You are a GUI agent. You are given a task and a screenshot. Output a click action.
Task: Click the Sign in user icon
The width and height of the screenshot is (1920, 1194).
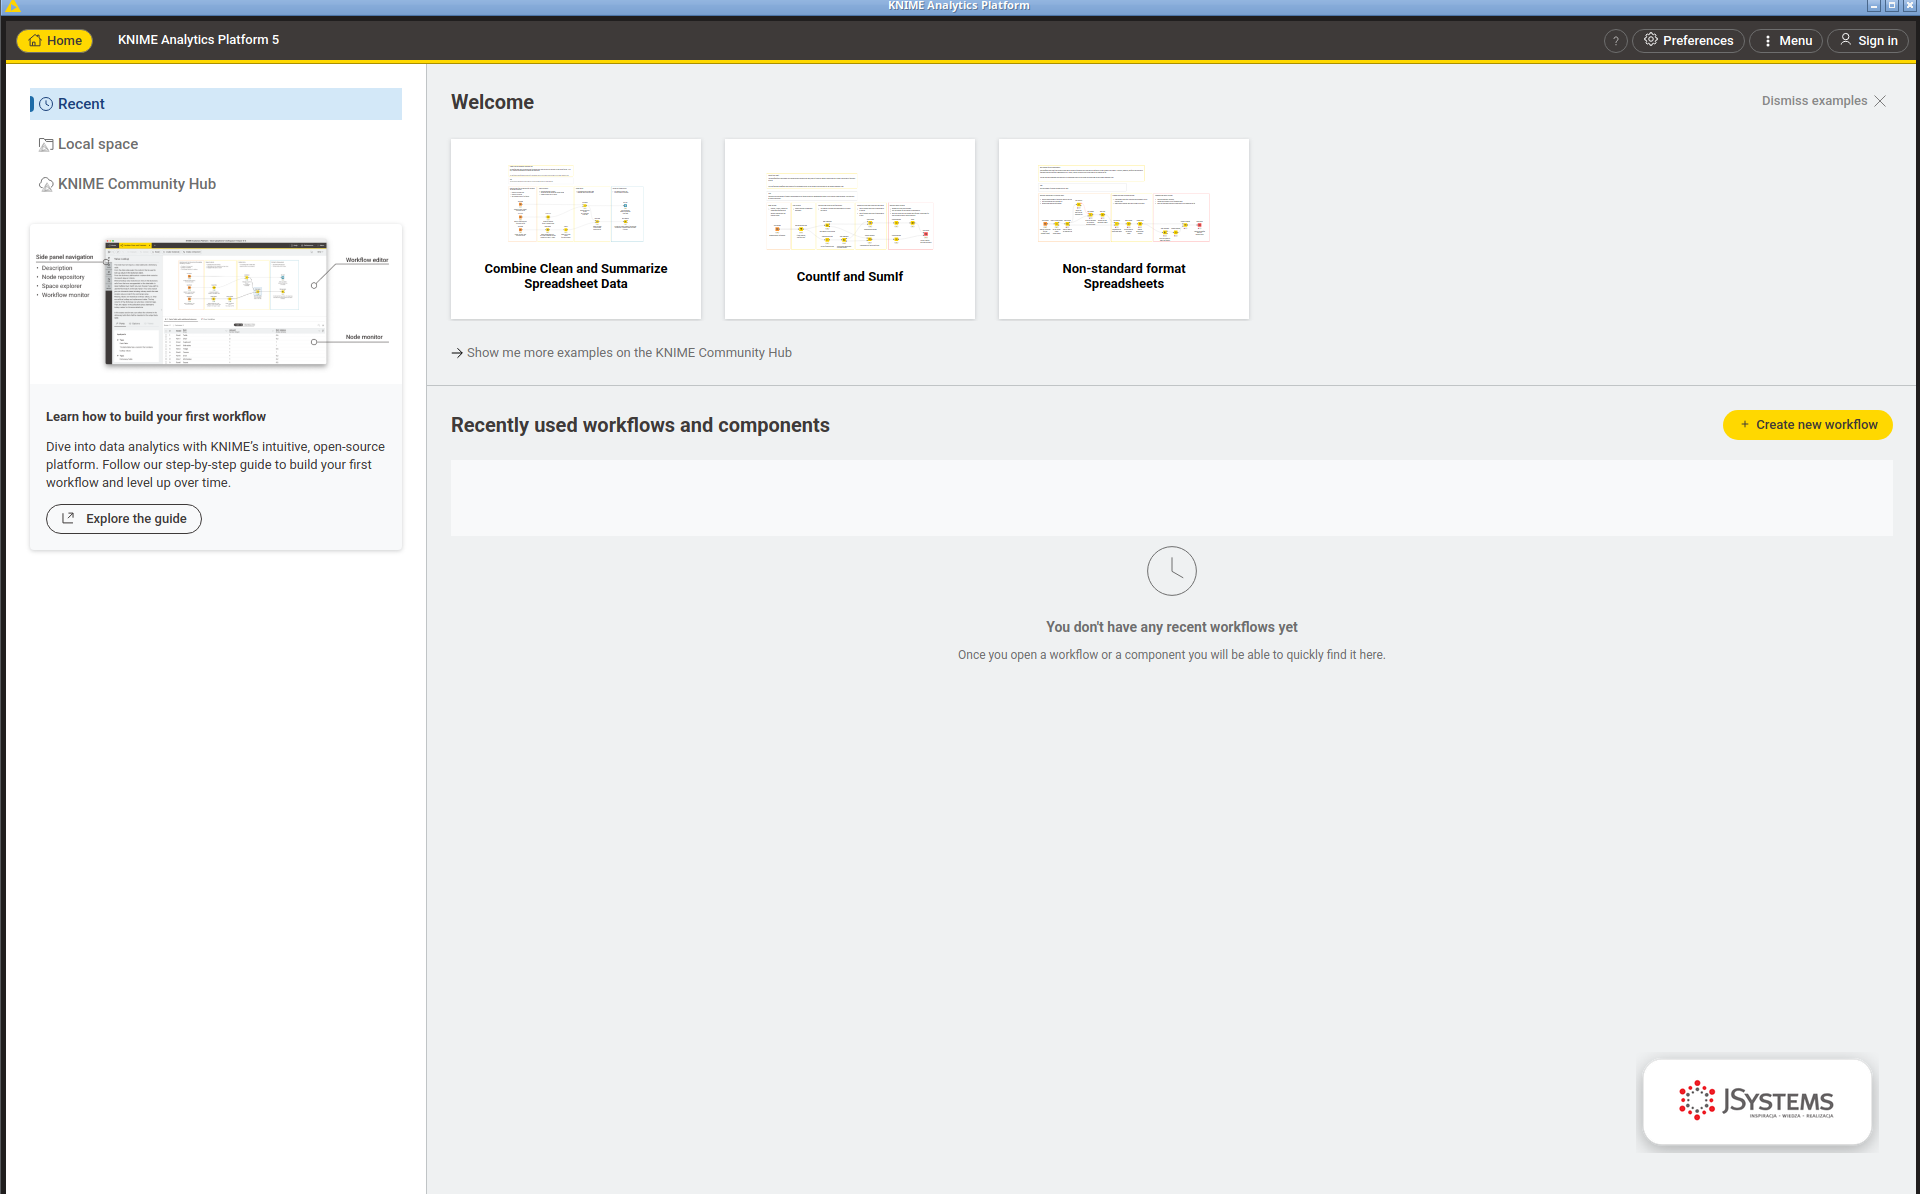pos(1846,40)
